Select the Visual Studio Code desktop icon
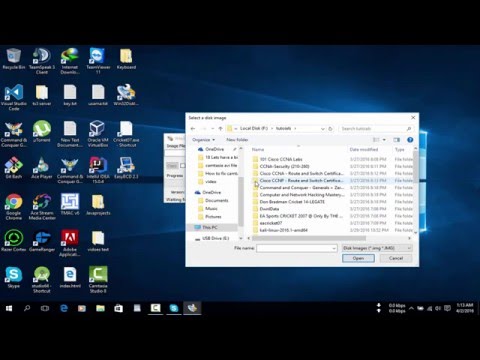Image resolution: width=480 pixels, height=360 pixels. pyautogui.click(x=14, y=97)
